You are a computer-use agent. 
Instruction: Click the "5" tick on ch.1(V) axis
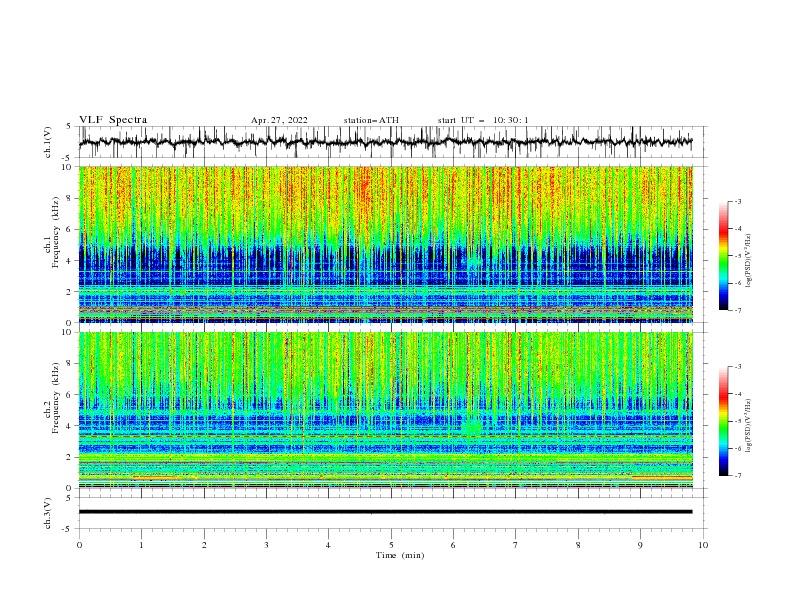point(69,126)
